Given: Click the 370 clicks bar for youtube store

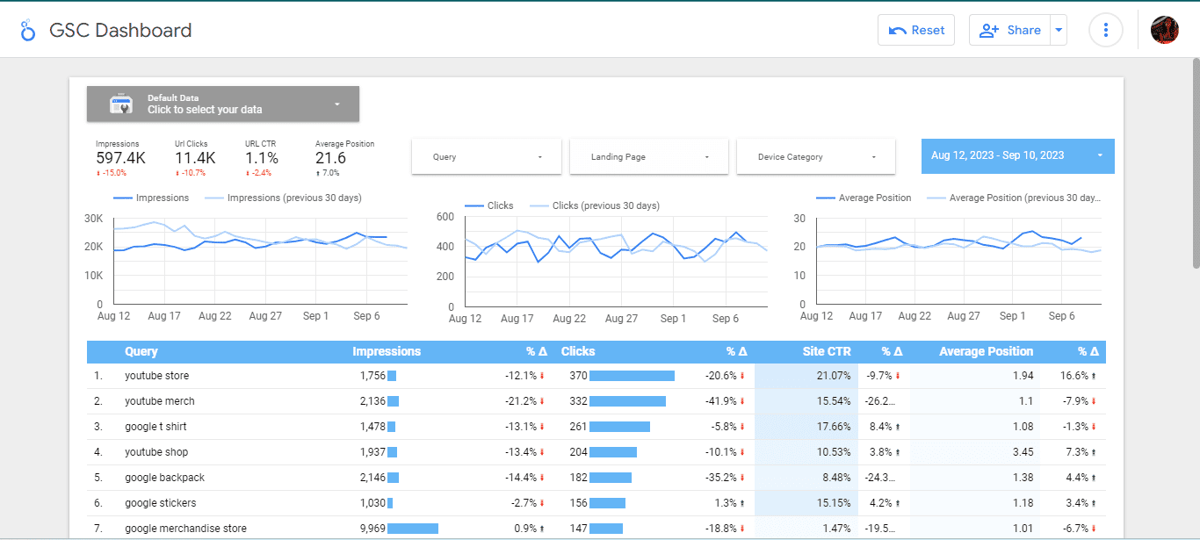Looking at the screenshot, I should click(x=631, y=376).
